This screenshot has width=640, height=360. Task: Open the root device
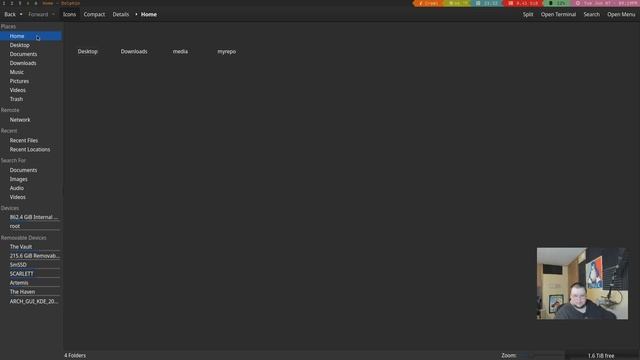tap(31, 226)
